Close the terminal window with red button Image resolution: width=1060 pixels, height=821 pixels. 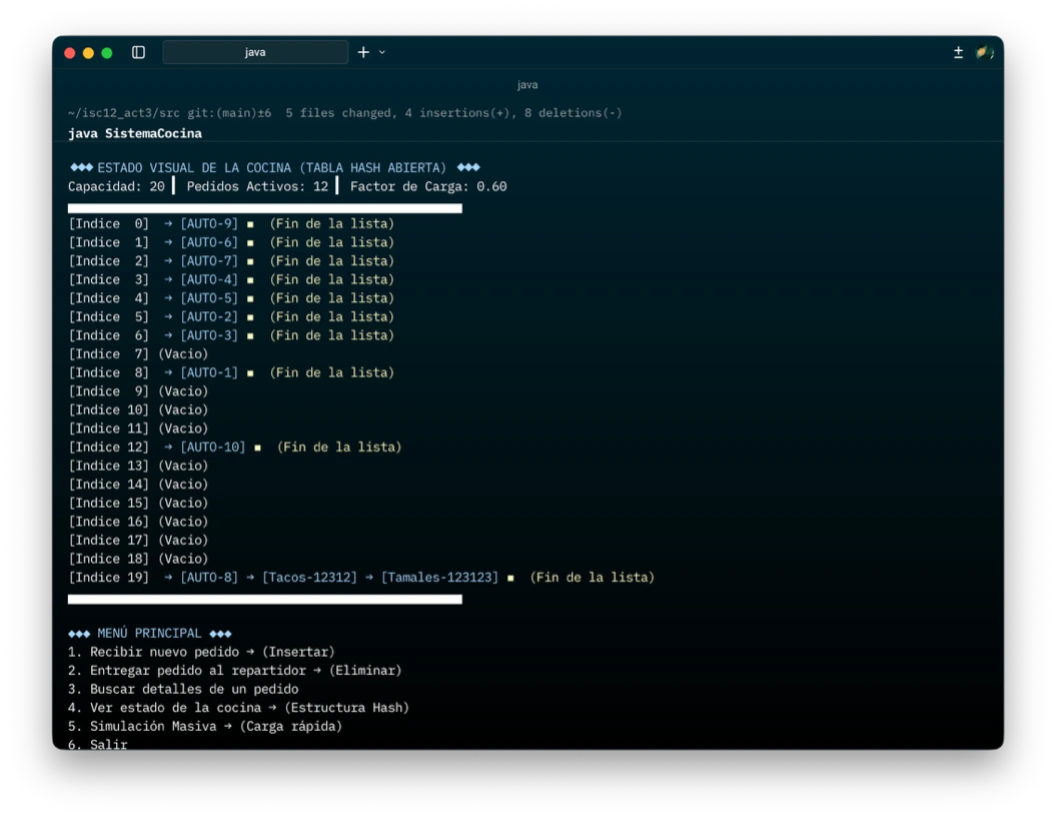coord(70,53)
